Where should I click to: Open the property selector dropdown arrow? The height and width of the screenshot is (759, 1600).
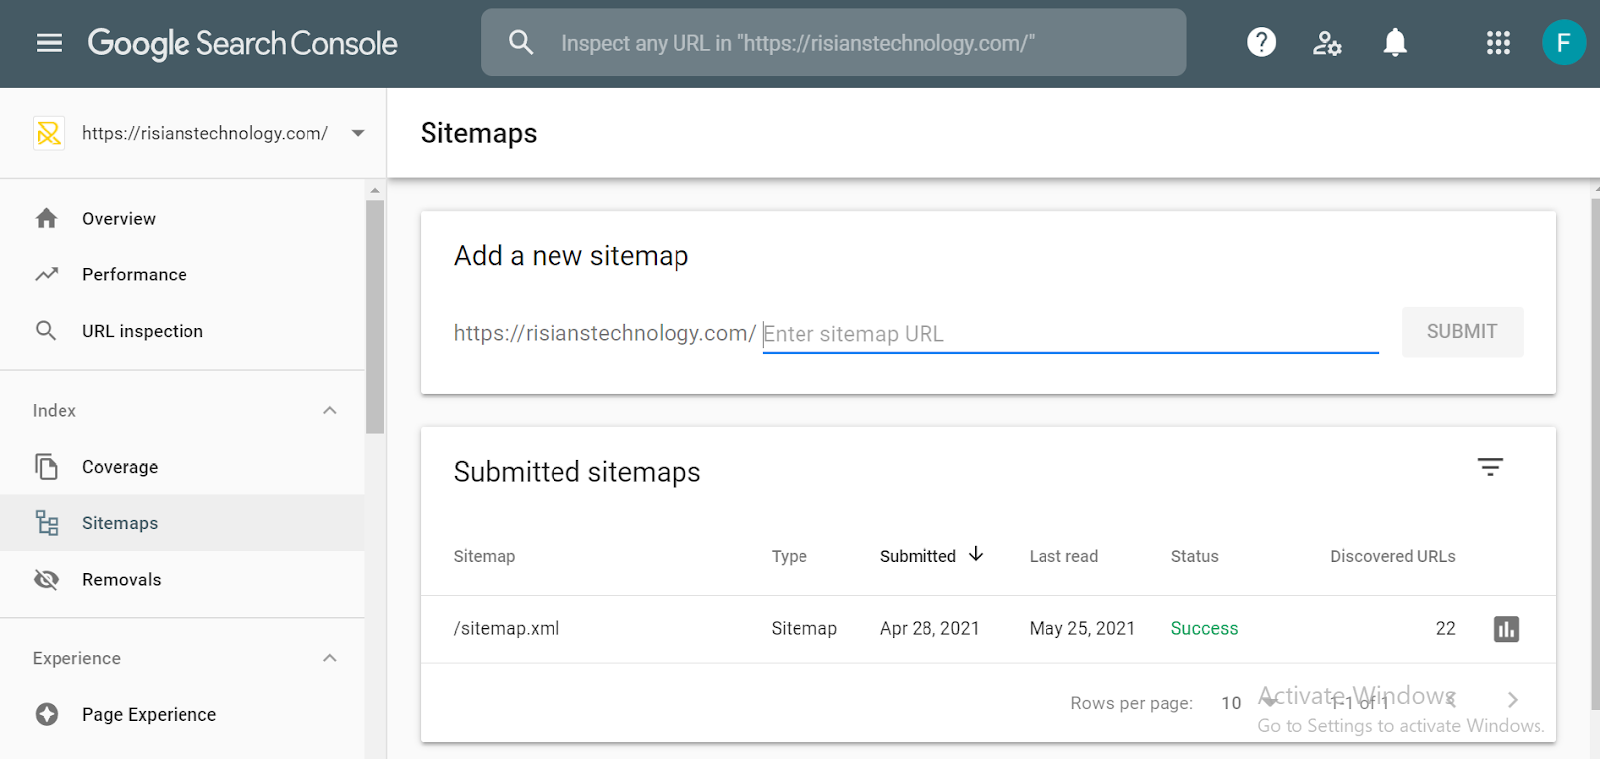358,133
